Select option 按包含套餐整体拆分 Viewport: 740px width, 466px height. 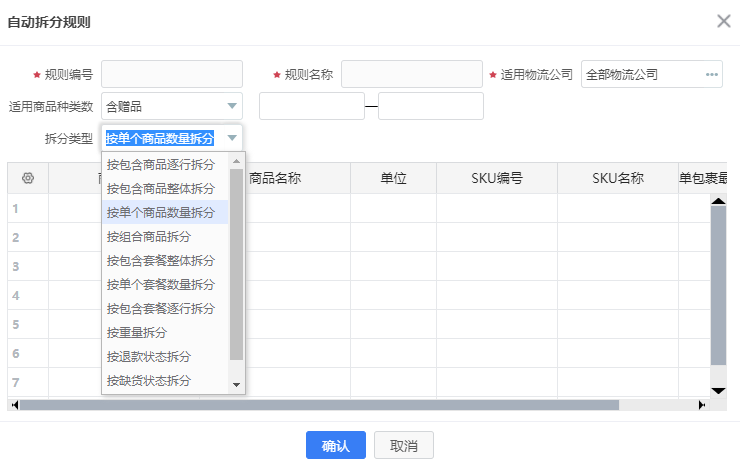click(165, 261)
